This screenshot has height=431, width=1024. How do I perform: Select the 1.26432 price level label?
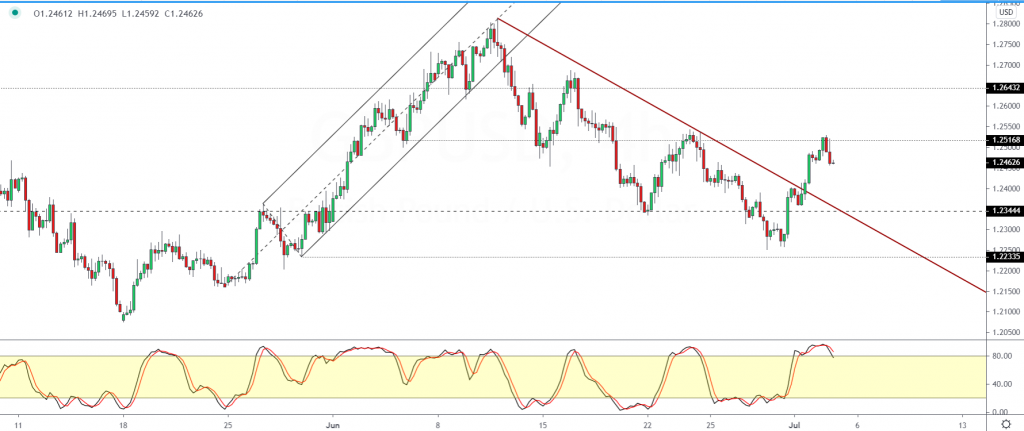tap(1005, 88)
